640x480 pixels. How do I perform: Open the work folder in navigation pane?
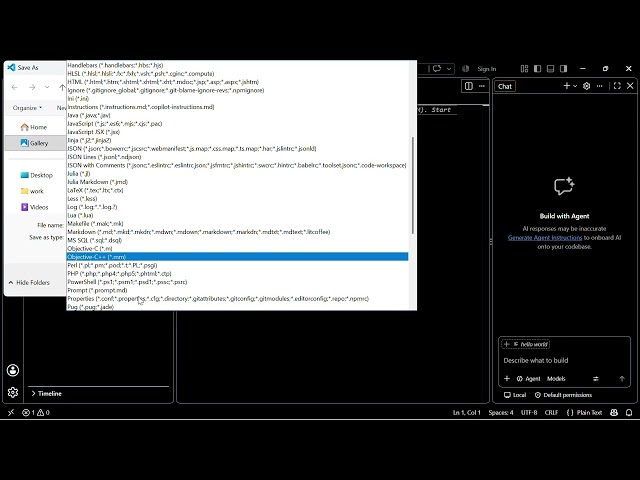tap(32, 191)
